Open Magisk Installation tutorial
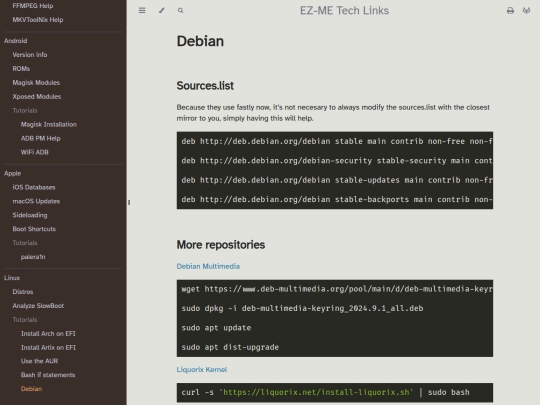This screenshot has height=405, width=540. pos(49,124)
